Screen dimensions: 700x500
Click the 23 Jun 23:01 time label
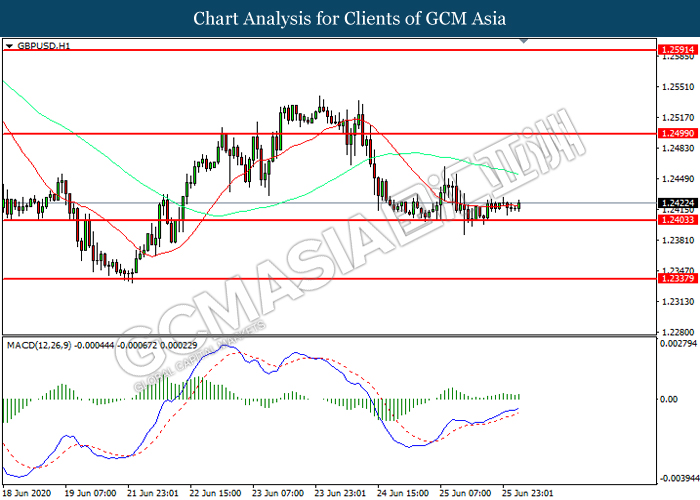[x=340, y=493]
